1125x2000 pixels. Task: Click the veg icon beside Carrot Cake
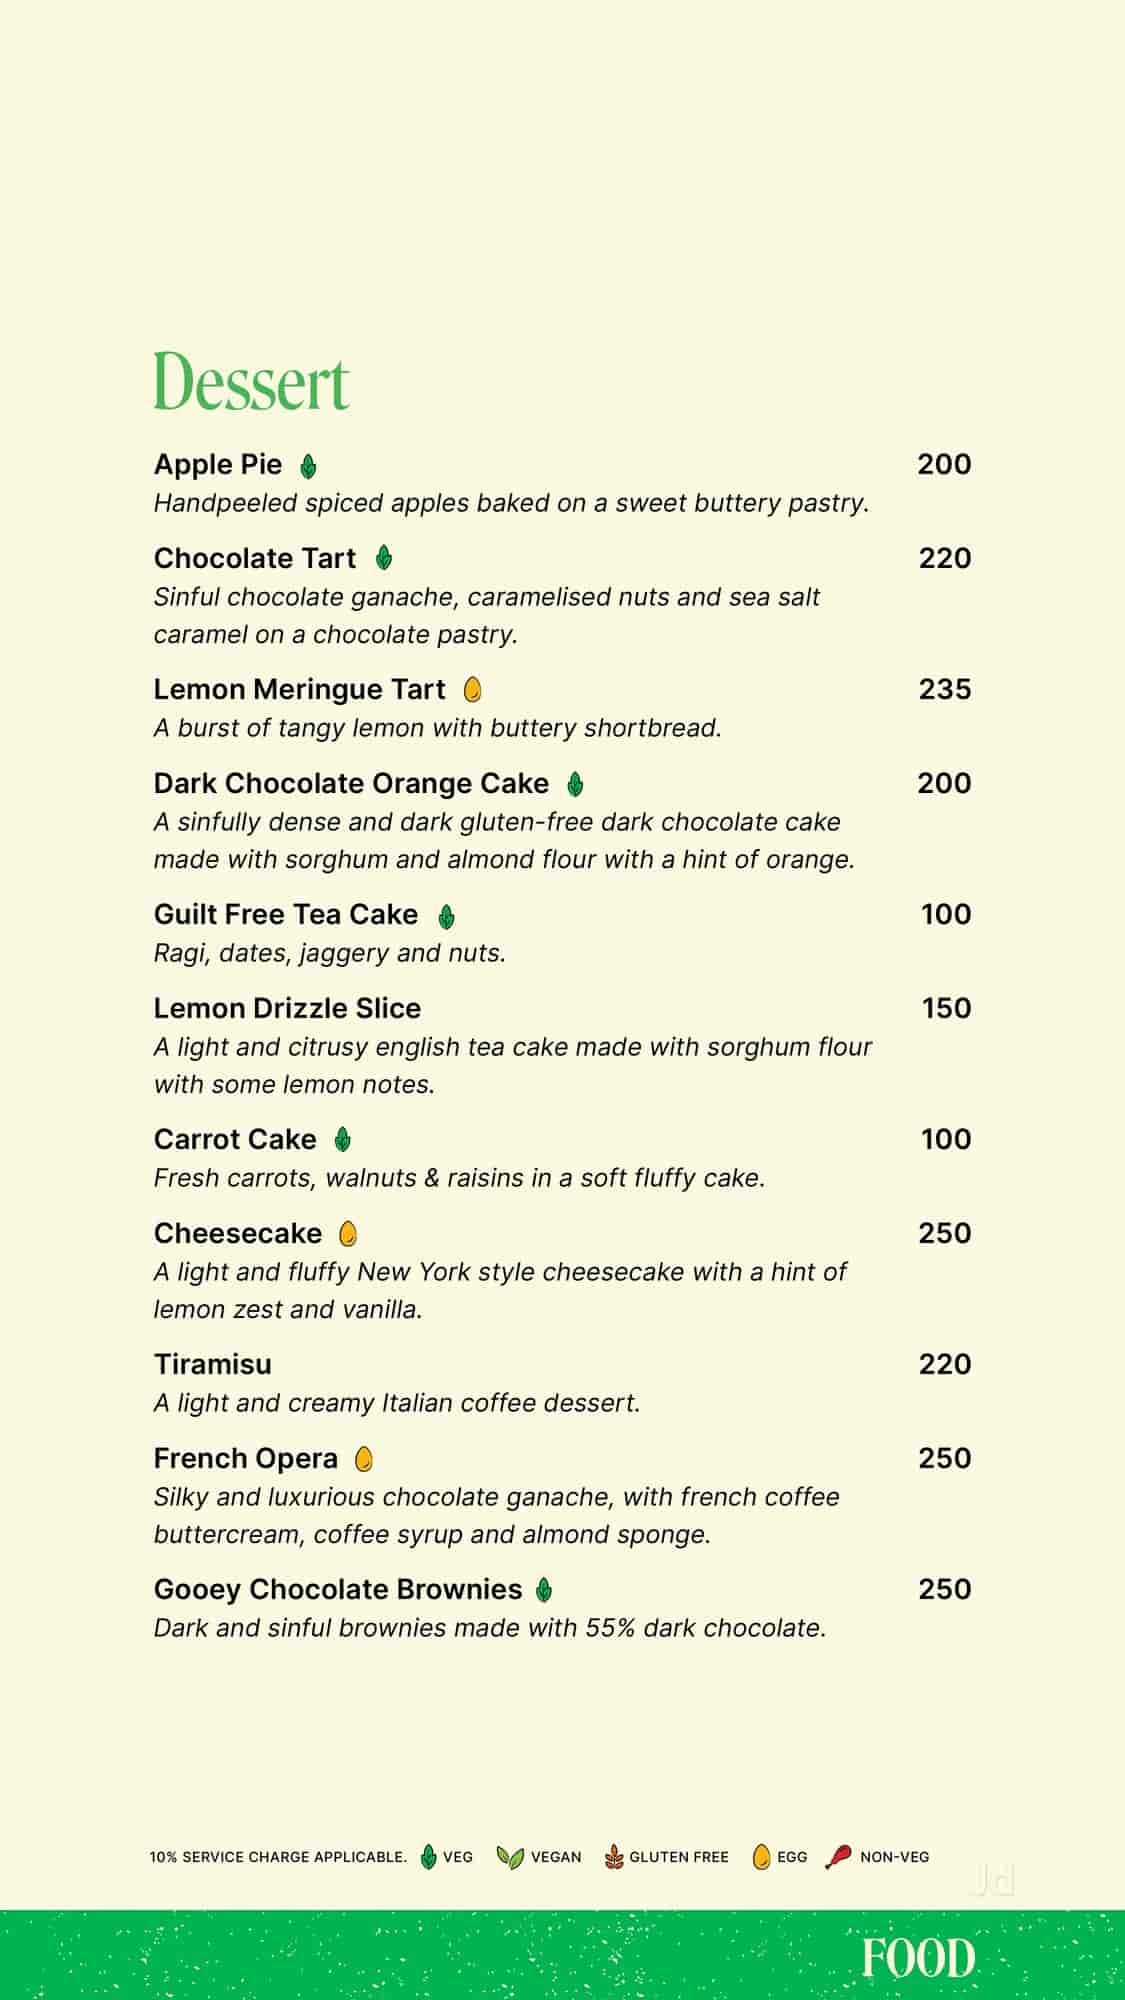(342, 1140)
